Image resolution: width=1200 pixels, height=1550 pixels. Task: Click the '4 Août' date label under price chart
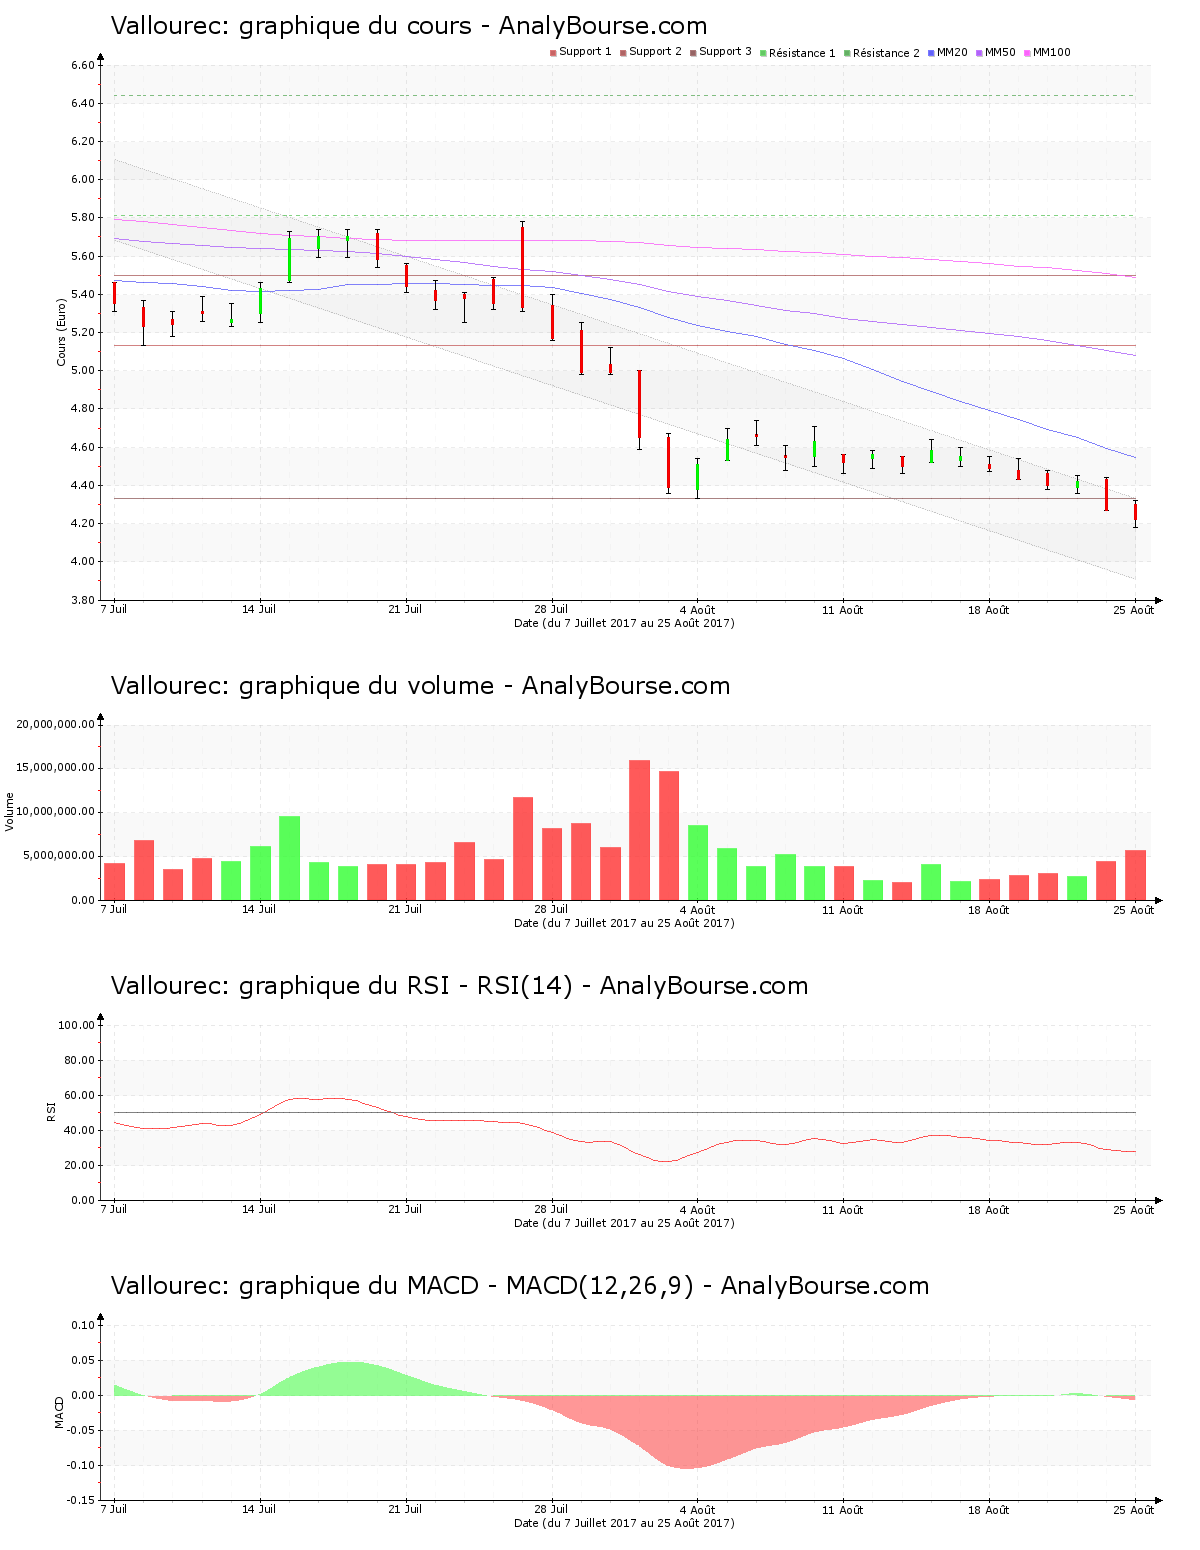(697, 610)
